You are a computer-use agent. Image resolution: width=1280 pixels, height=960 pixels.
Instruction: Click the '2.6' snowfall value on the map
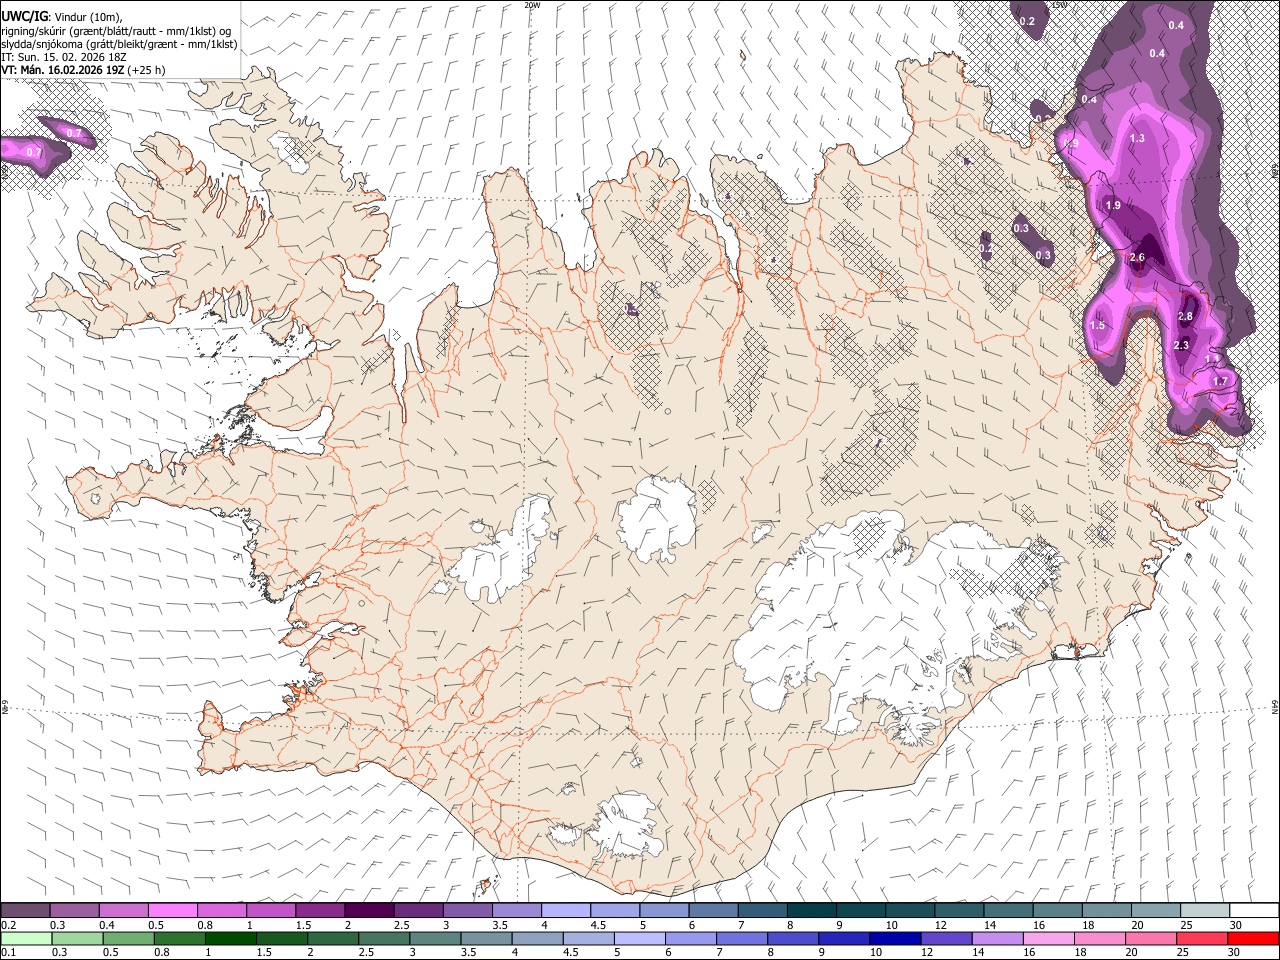(1137, 258)
